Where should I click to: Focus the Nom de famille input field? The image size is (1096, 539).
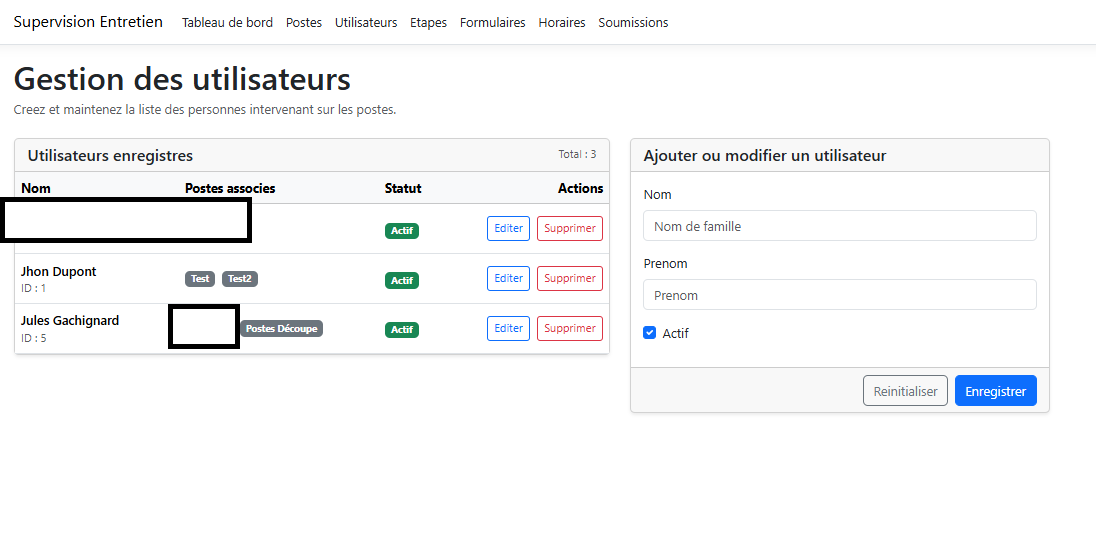(839, 226)
